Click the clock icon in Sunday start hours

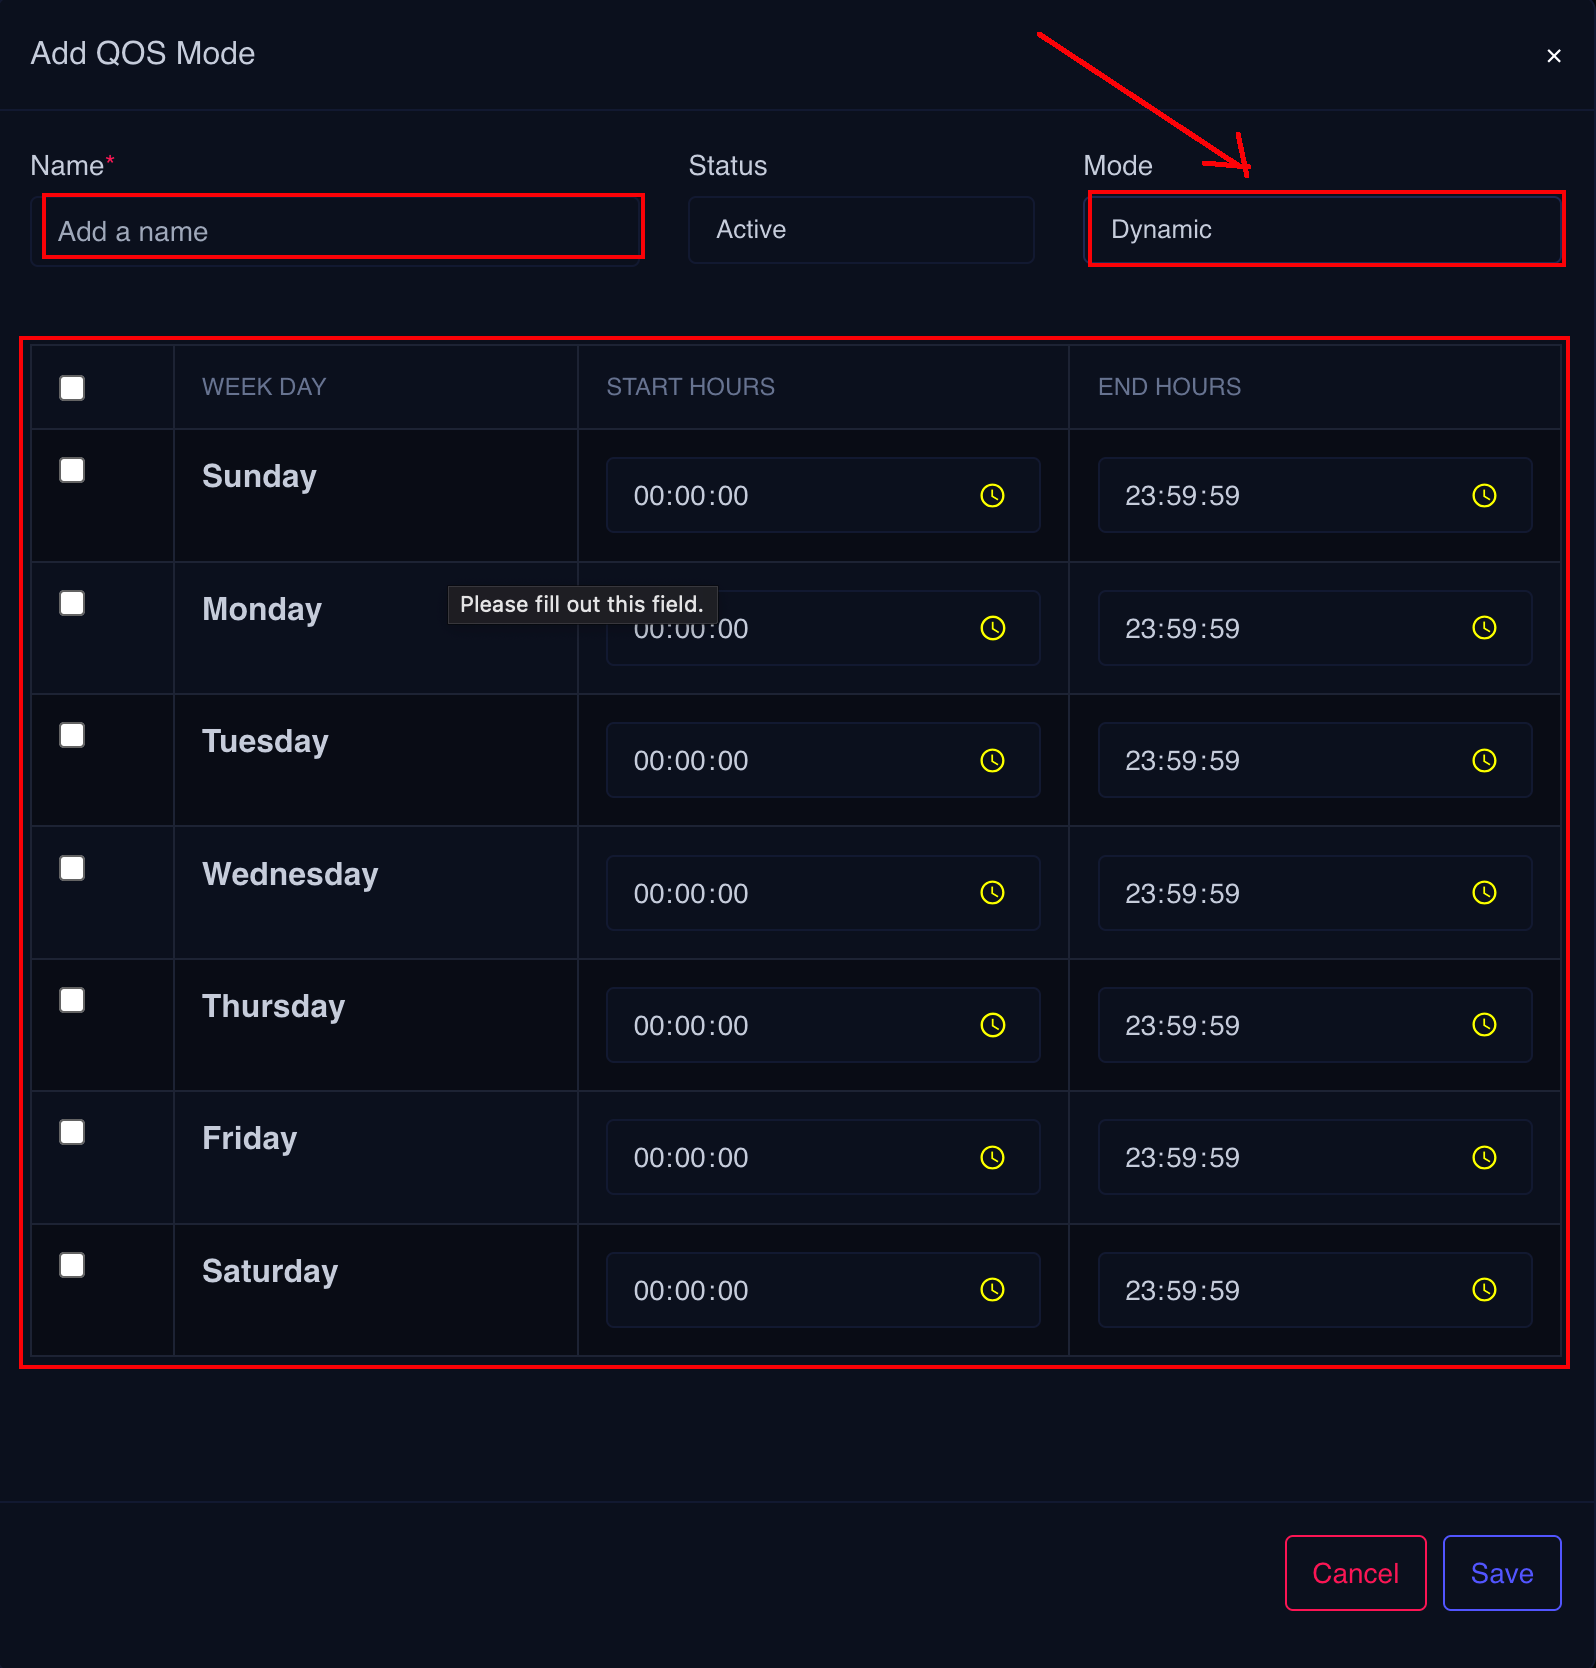coord(992,496)
